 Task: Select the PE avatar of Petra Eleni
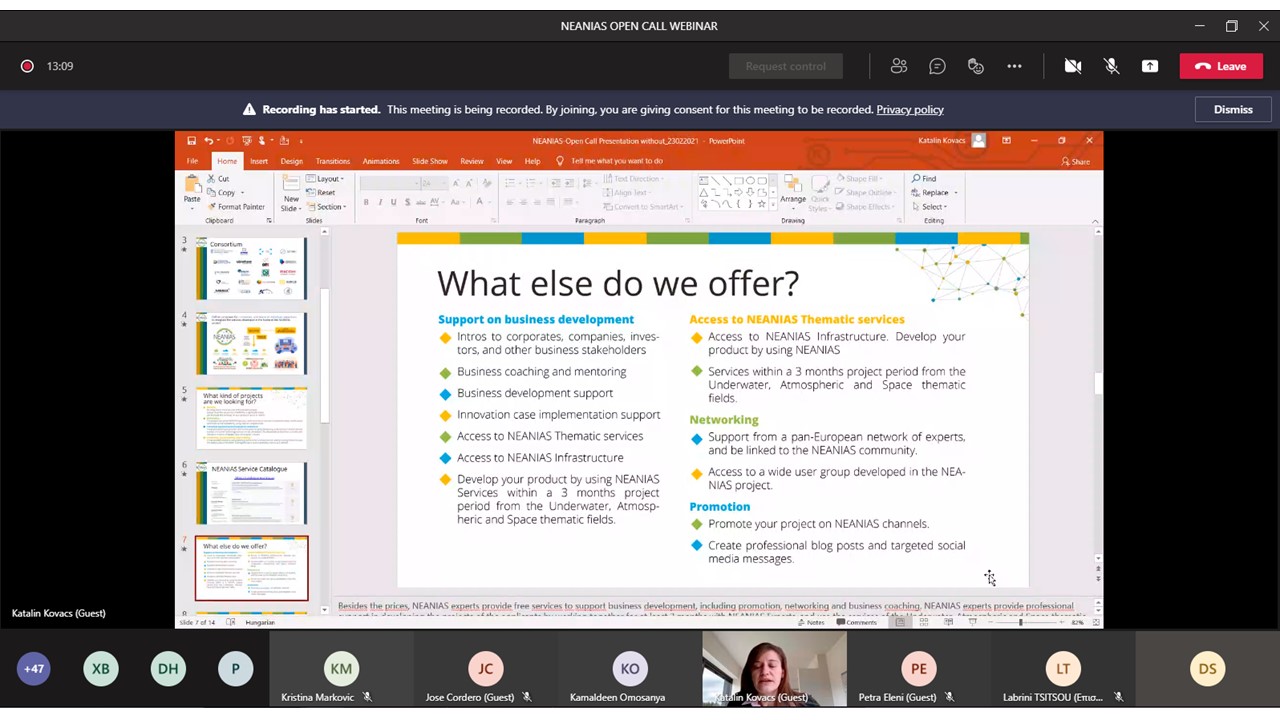click(918, 669)
